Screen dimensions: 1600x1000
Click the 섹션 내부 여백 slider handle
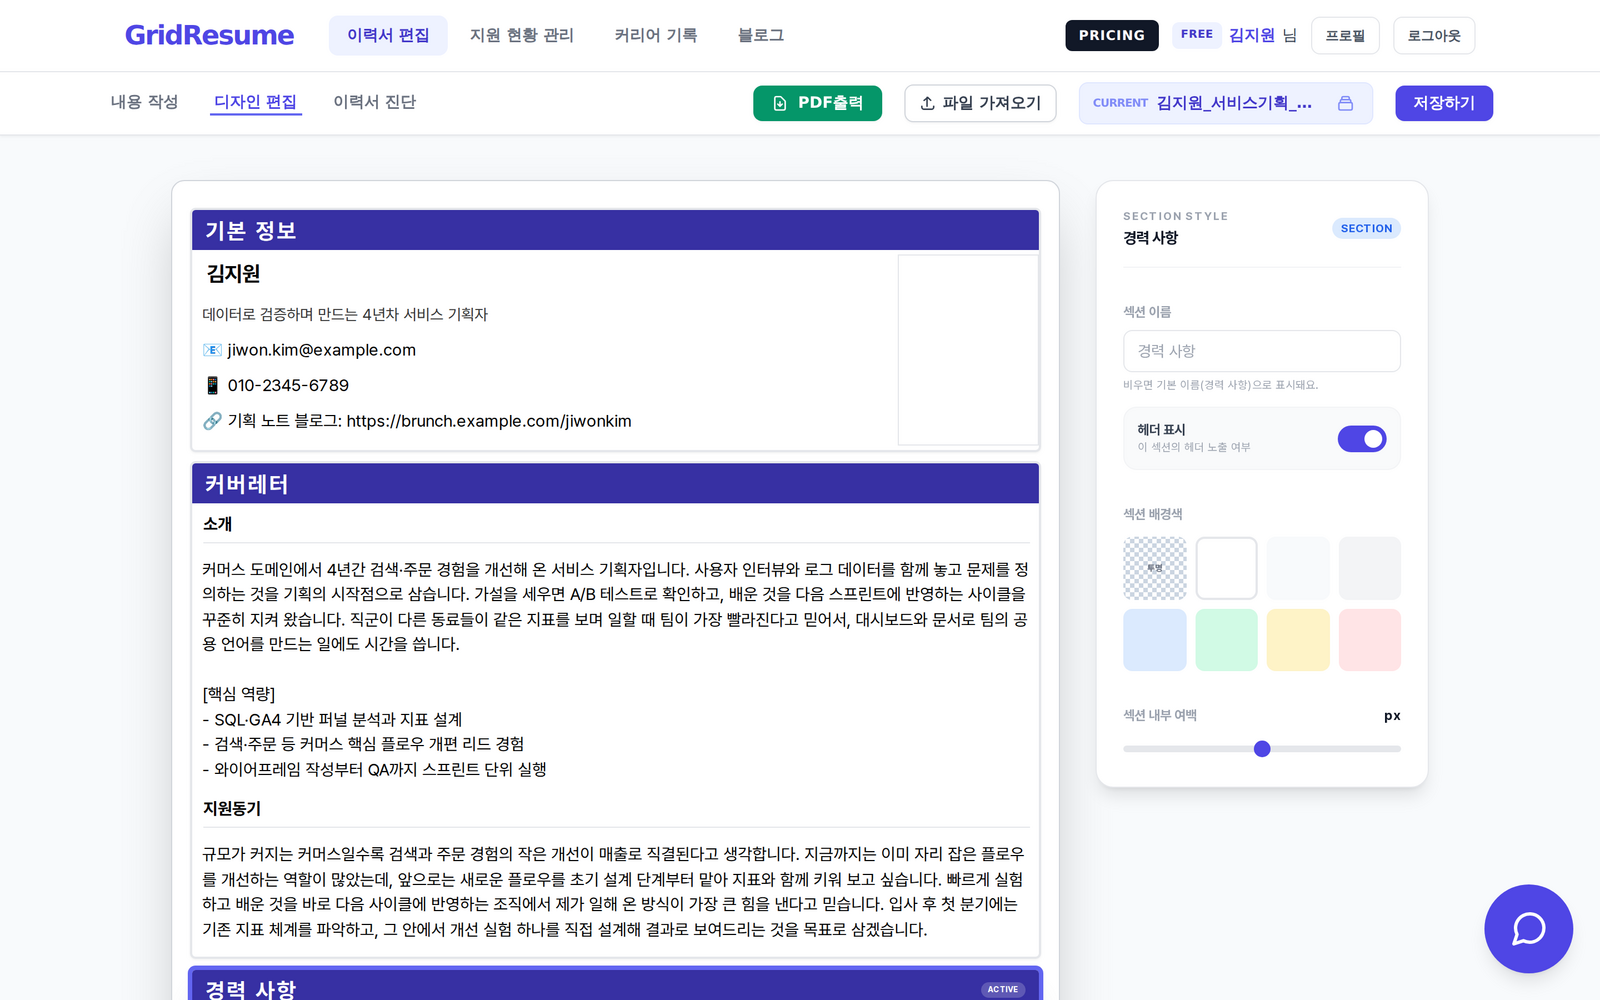tap(1262, 749)
